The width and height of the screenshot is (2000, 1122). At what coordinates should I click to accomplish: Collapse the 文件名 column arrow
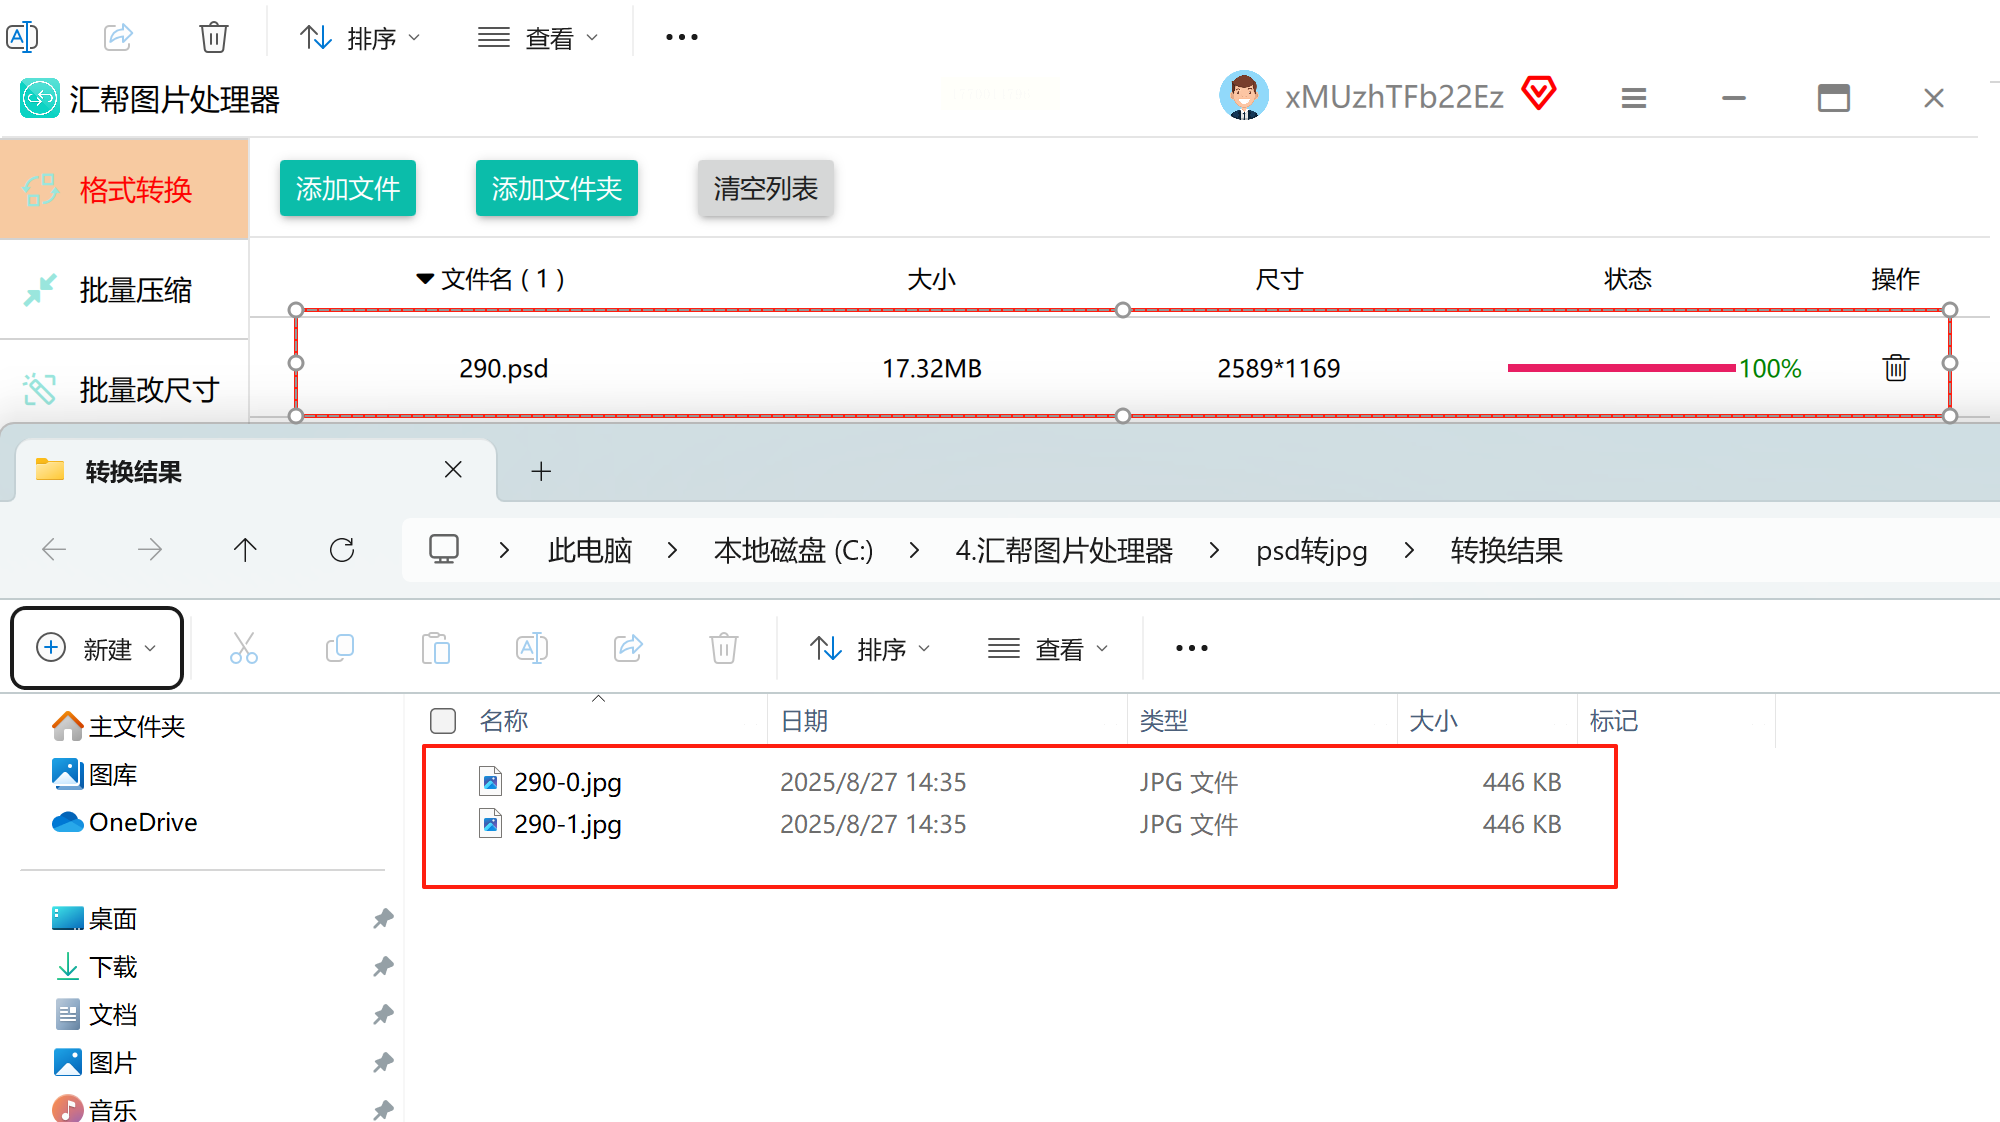coord(425,279)
